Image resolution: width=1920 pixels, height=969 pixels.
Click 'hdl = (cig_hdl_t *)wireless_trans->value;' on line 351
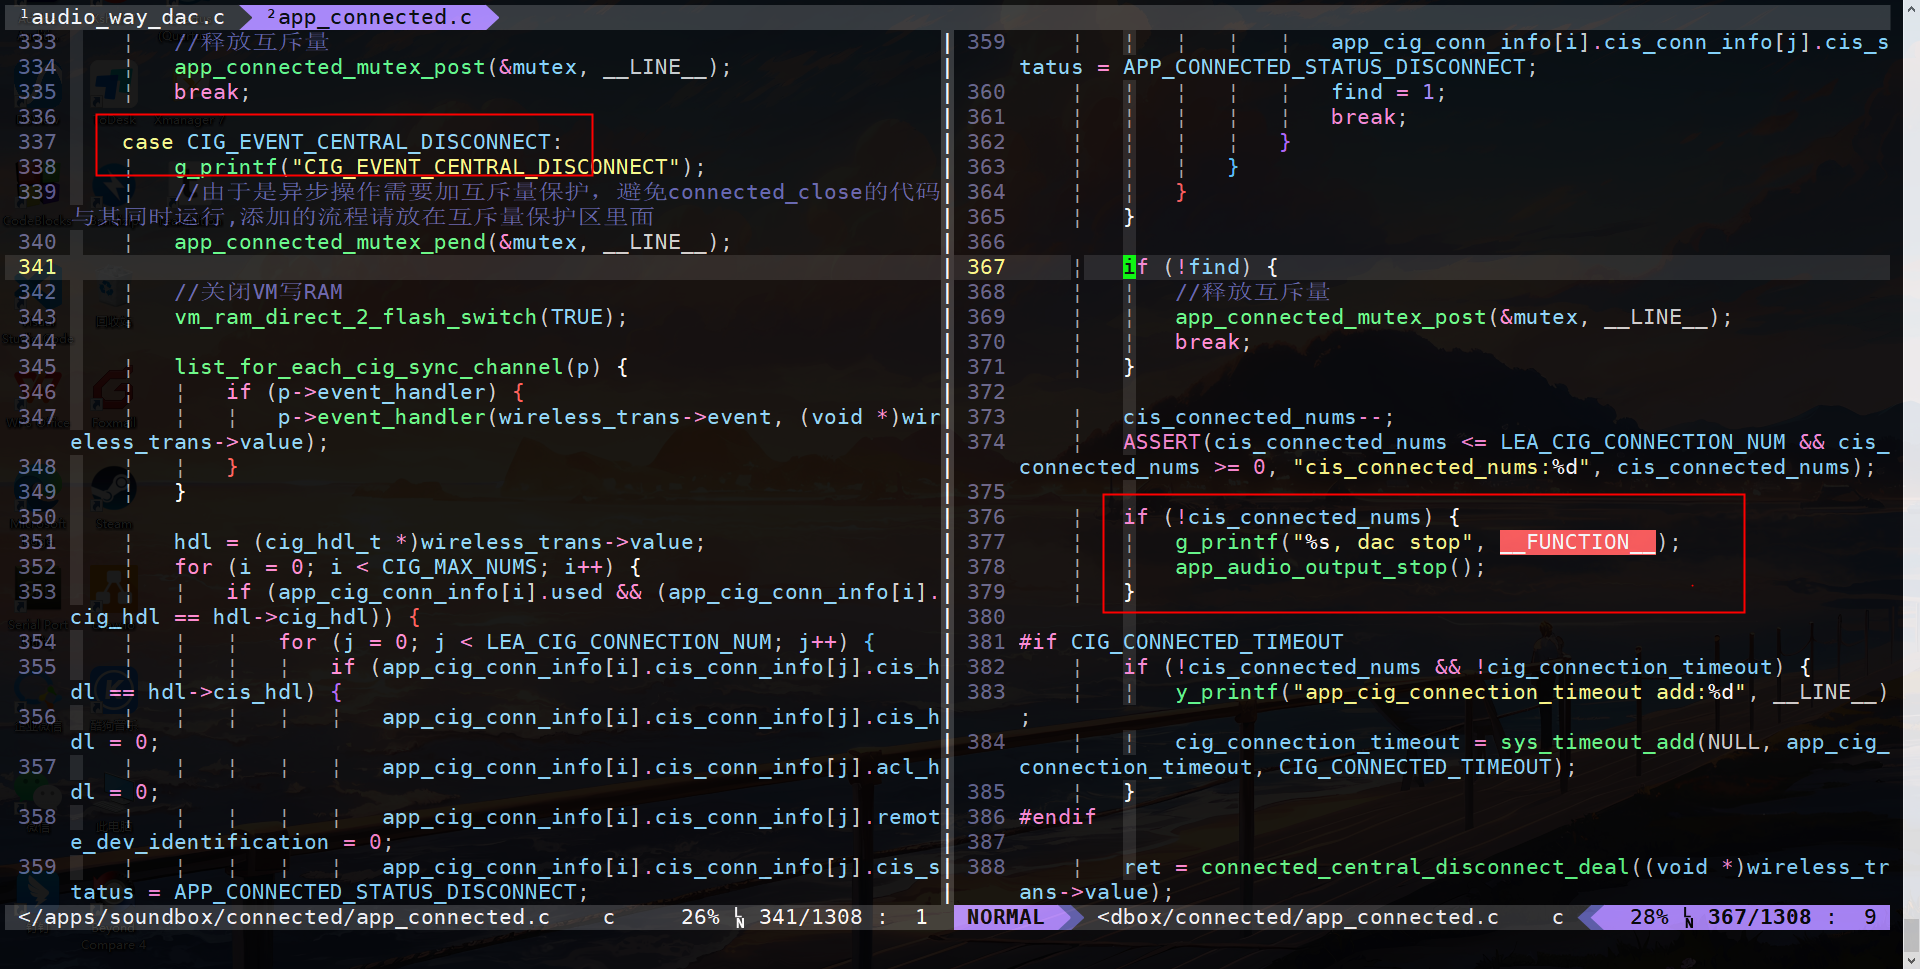click(440, 542)
